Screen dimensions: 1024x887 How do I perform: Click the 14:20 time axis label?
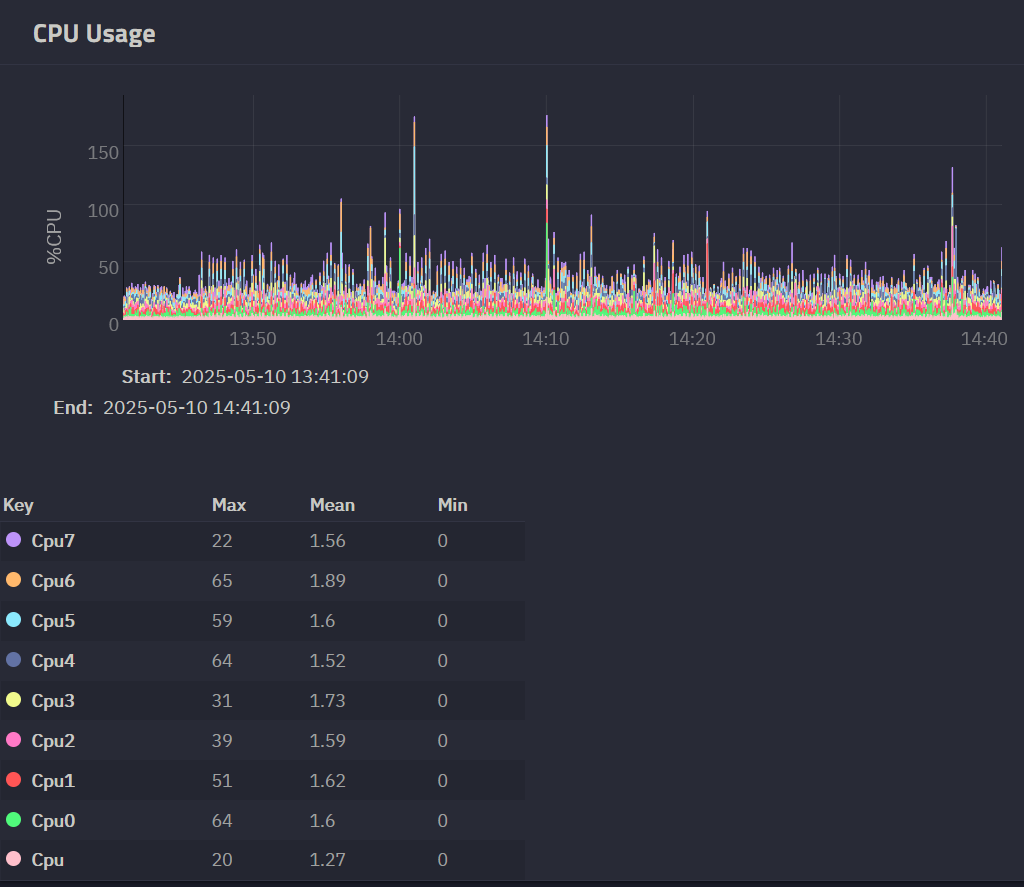[x=692, y=339]
